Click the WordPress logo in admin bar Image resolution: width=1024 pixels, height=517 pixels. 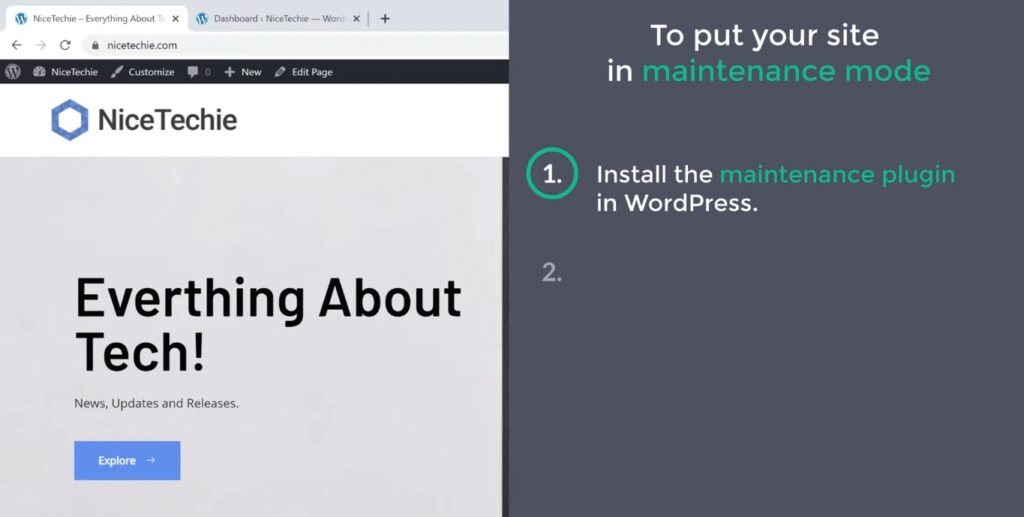point(13,72)
